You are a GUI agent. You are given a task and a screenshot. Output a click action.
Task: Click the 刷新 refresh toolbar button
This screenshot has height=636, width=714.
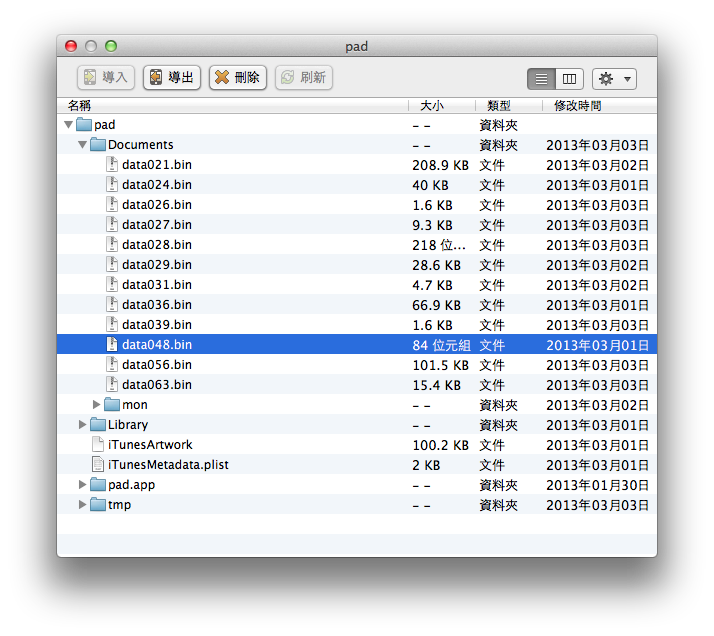(x=304, y=77)
